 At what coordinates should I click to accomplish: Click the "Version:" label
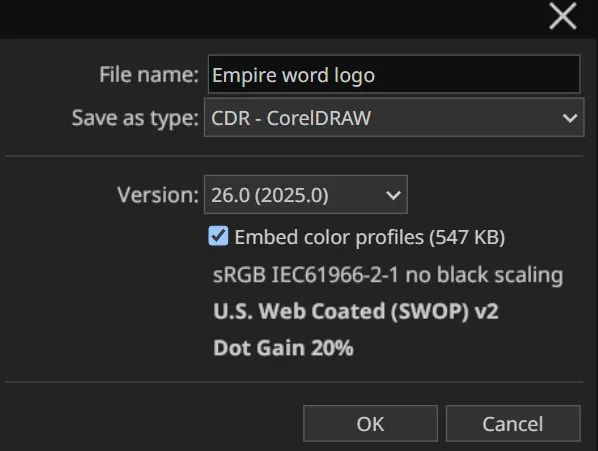point(158,195)
